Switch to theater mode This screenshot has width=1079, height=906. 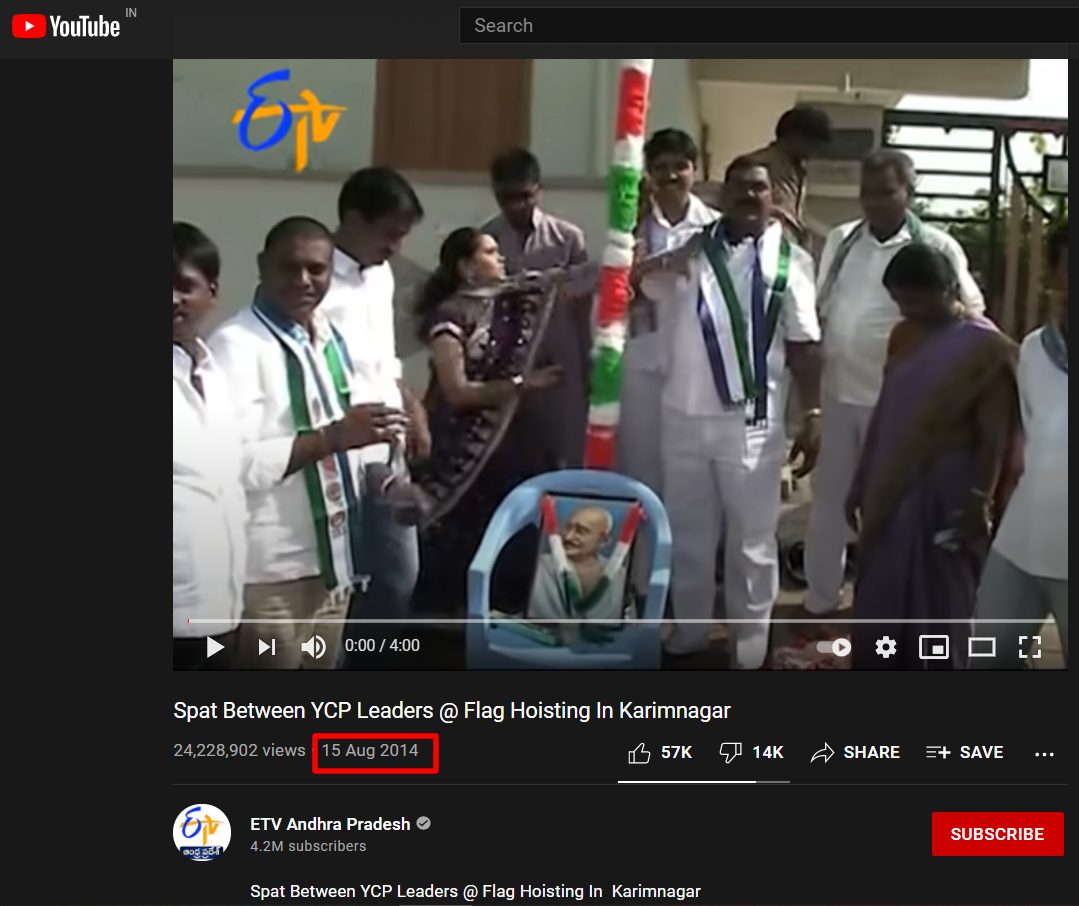coord(981,647)
